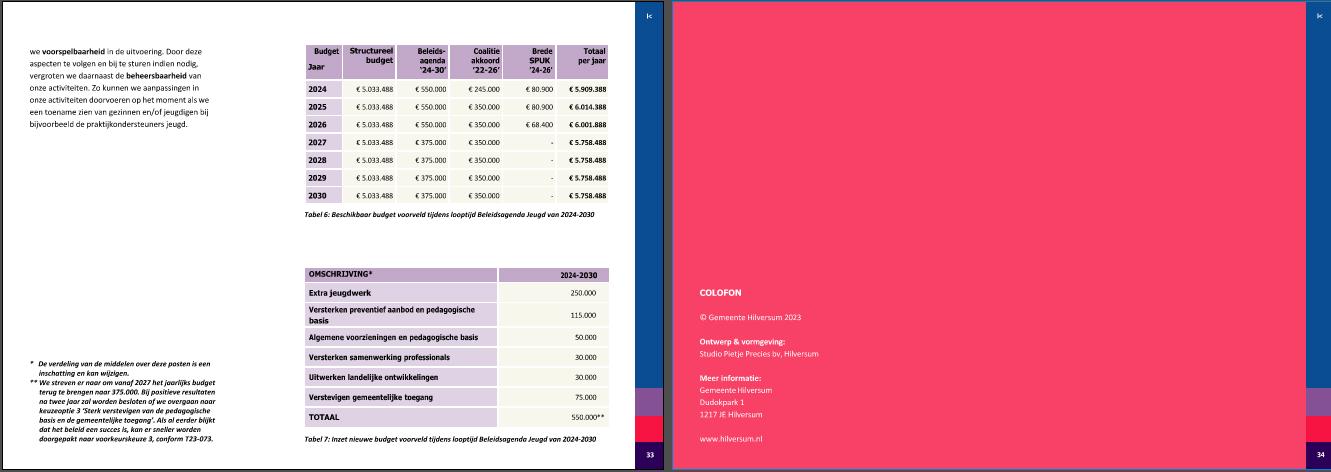
Task: Click the red block in page 34 sidebar
Action: pyautogui.click(x=1319, y=428)
